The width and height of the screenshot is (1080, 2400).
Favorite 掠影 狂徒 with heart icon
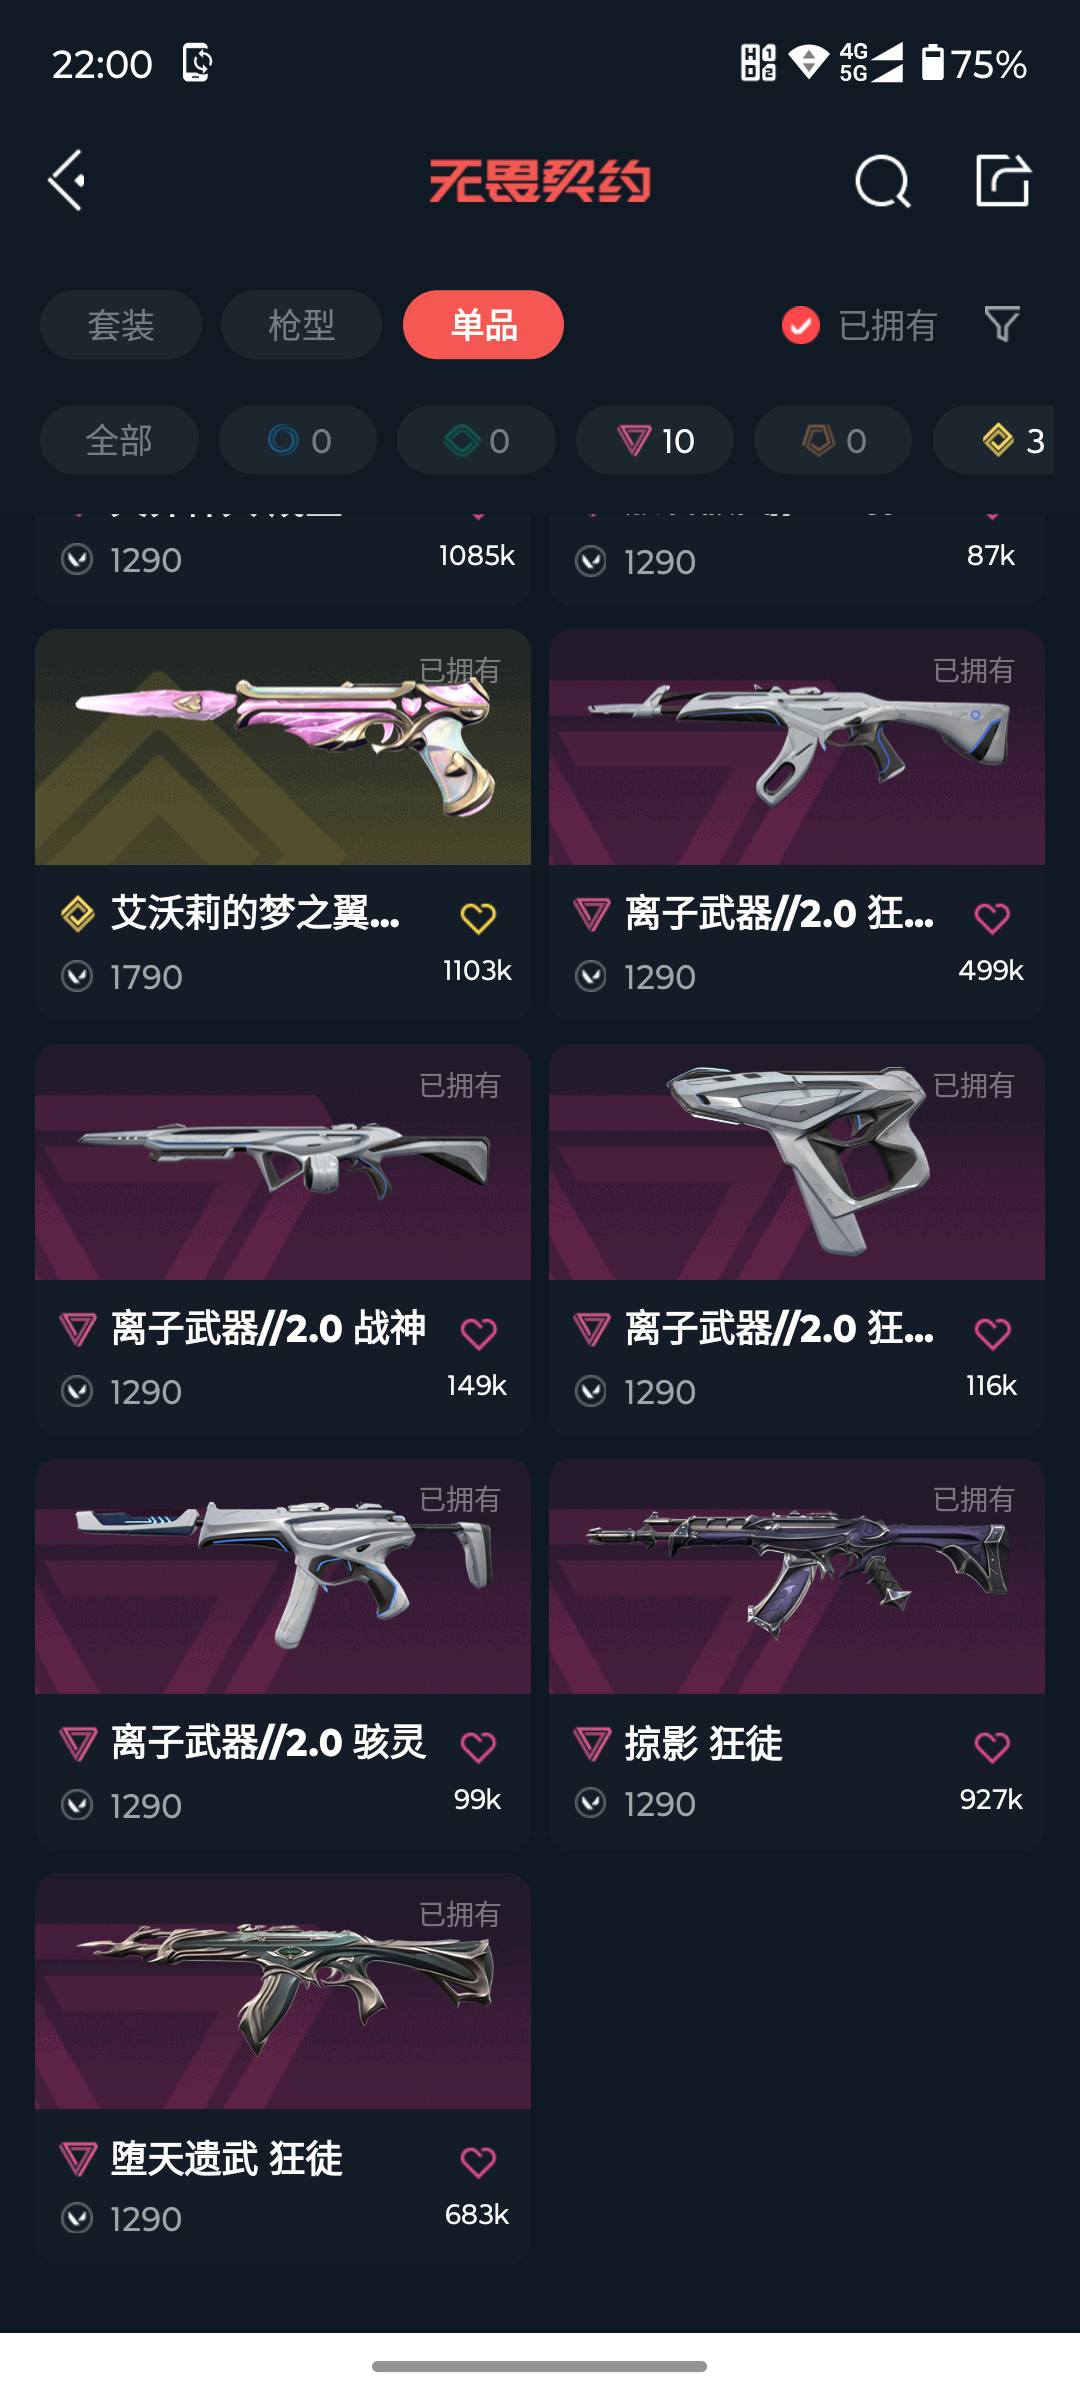pos(992,1747)
